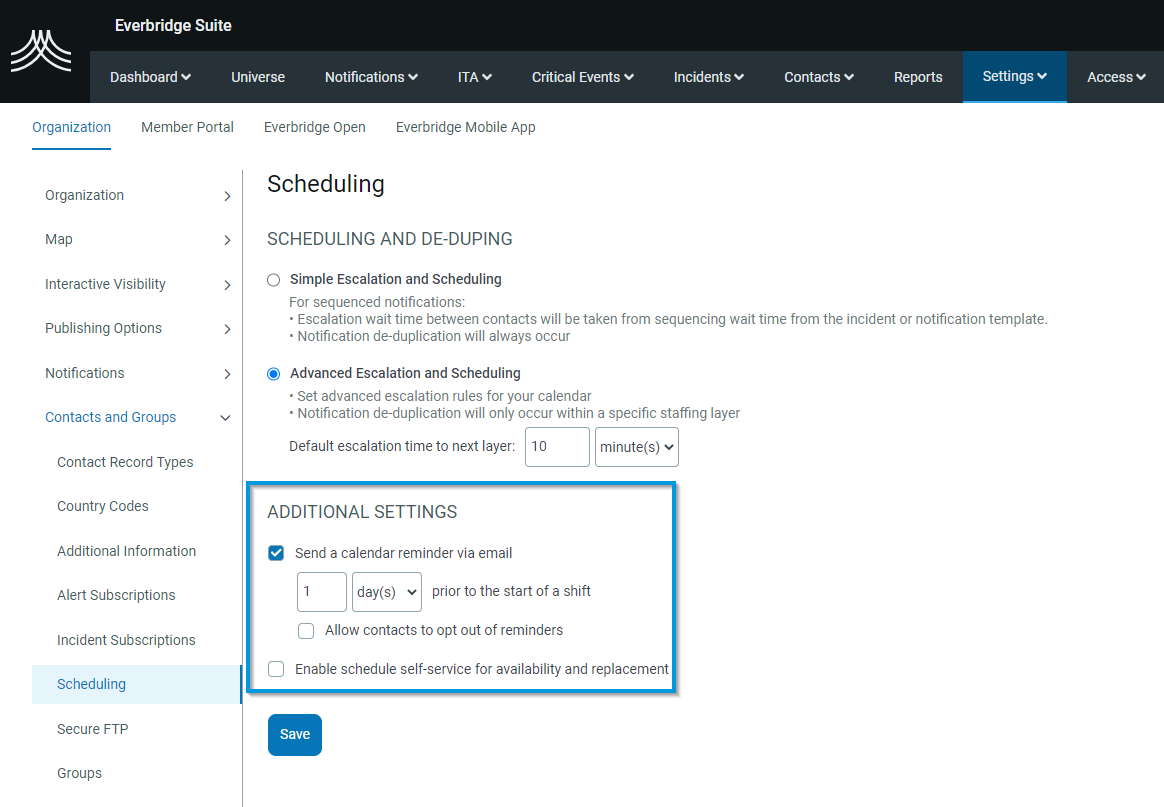This screenshot has height=807, width=1164.
Task: Open sidebar Notifications settings item
Action: (85, 373)
